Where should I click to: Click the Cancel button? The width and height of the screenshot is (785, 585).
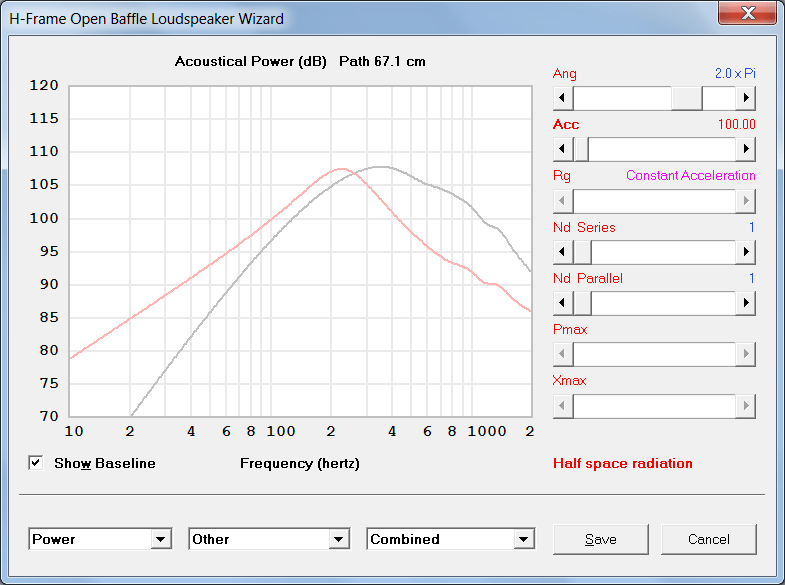pyautogui.click(x=708, y=539)
